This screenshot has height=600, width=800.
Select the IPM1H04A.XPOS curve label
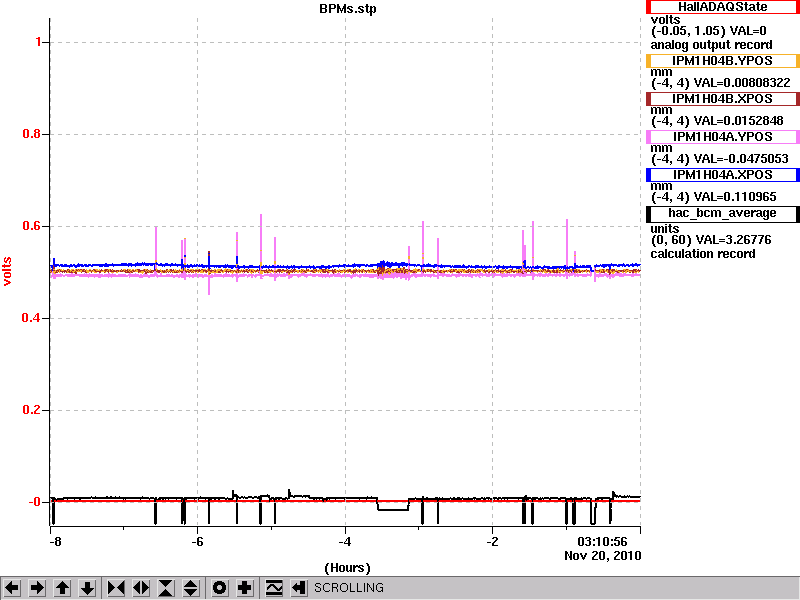pos(722,174)
